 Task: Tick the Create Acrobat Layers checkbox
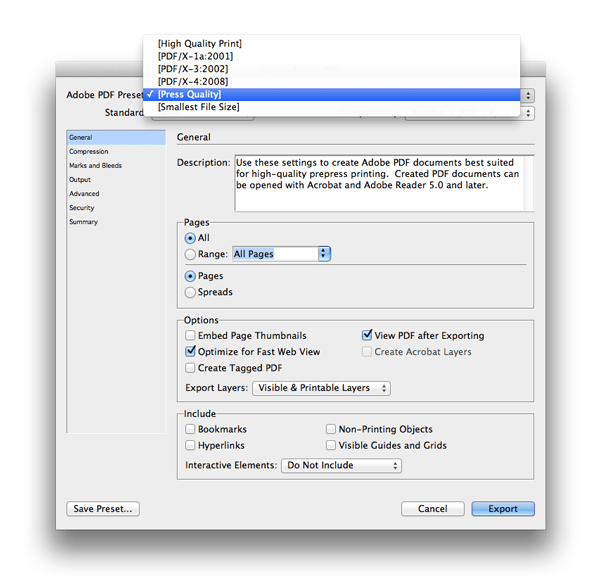pyautogui.click(x=367, y=352)
